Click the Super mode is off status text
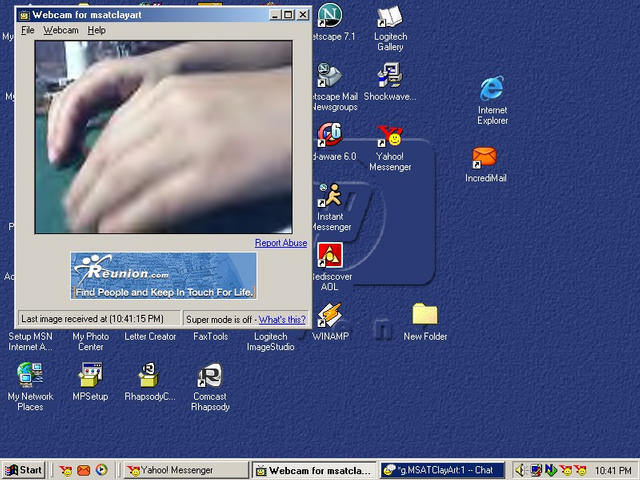Screen dimensions: 640x480 pos(219,320)
